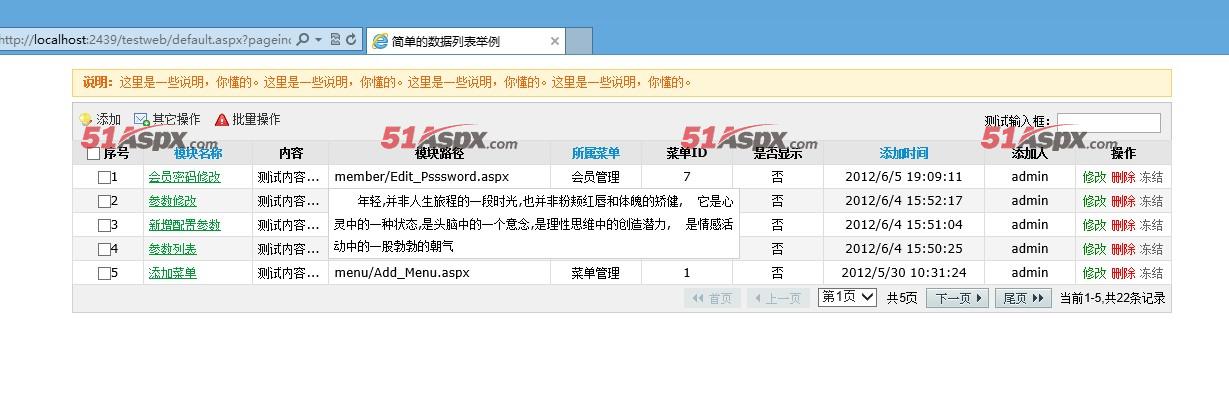1229x414 pixels.
Task: Check the checkbox for row 2
Action: [x=104, y=201]
